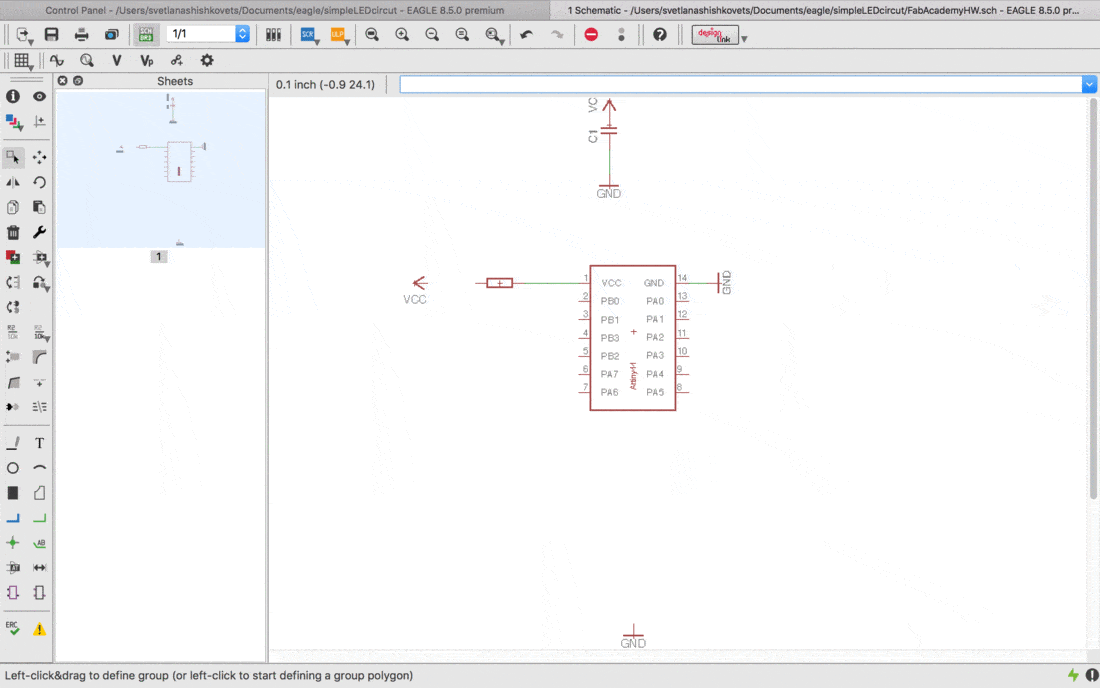Expand the design link dropdown arrow
Screen dimensions: 1100x688
(x=744, y=39)
